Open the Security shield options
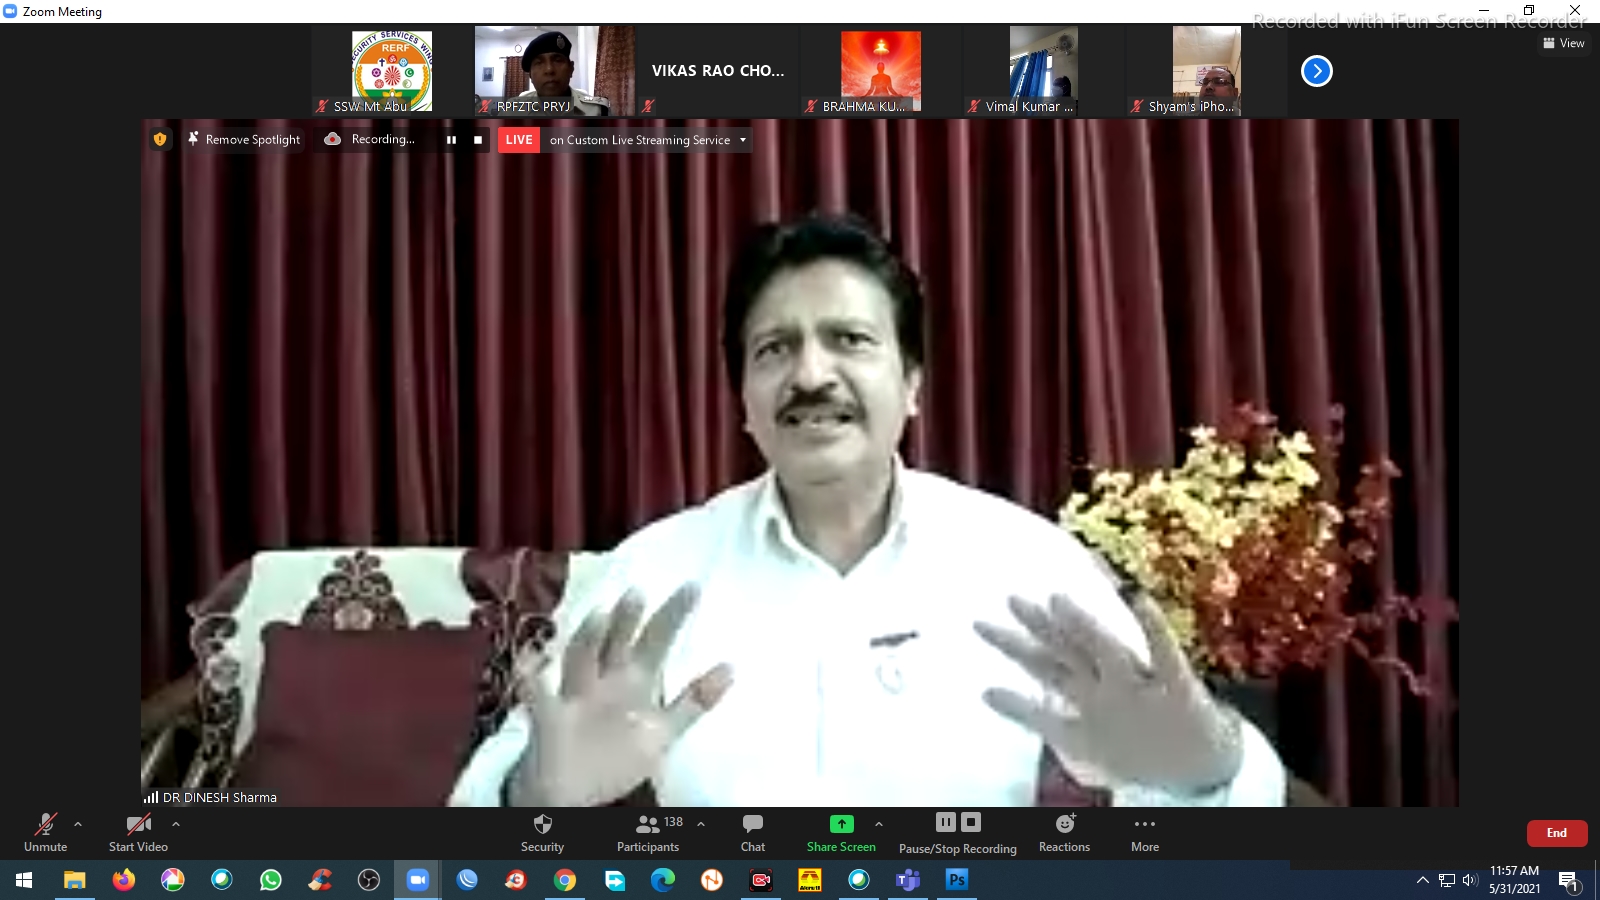This screenshot has width=1600, height=900. click(542, 832)
